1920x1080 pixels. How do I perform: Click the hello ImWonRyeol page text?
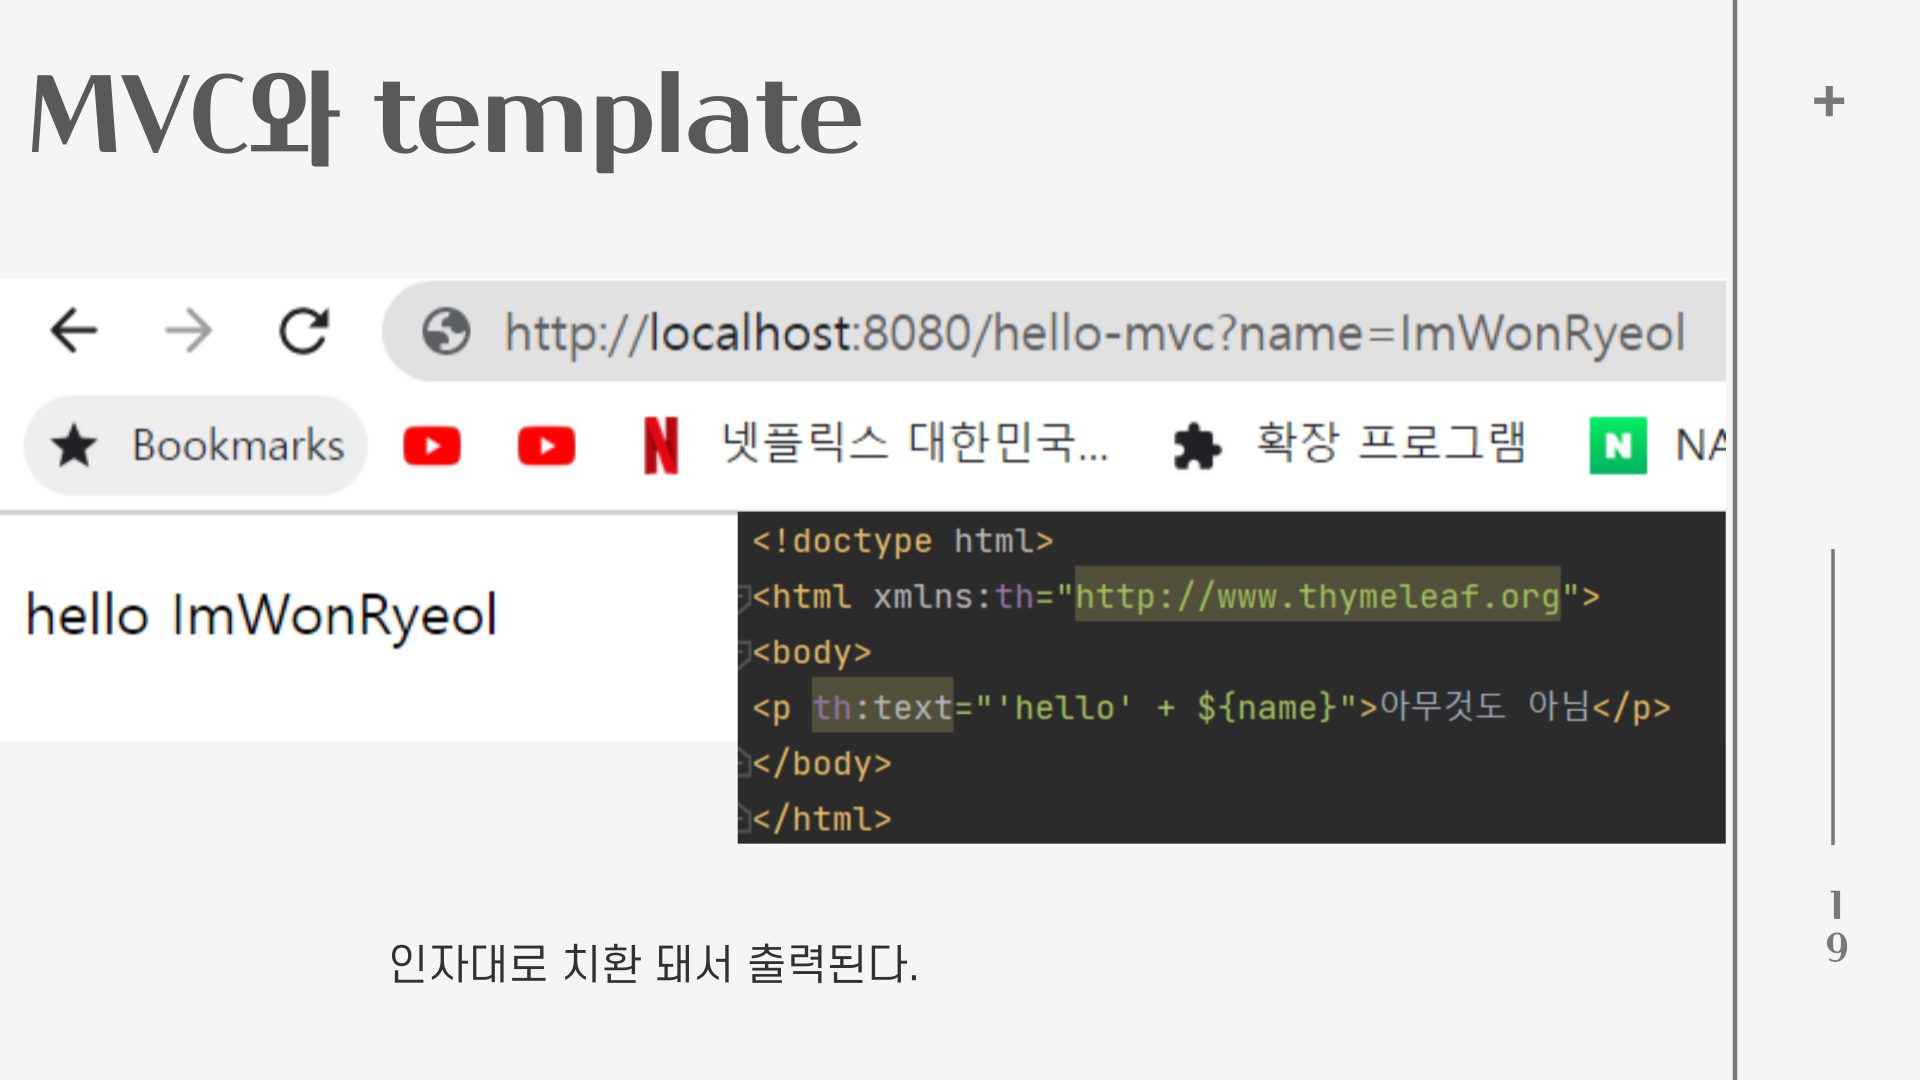(261, 615)
